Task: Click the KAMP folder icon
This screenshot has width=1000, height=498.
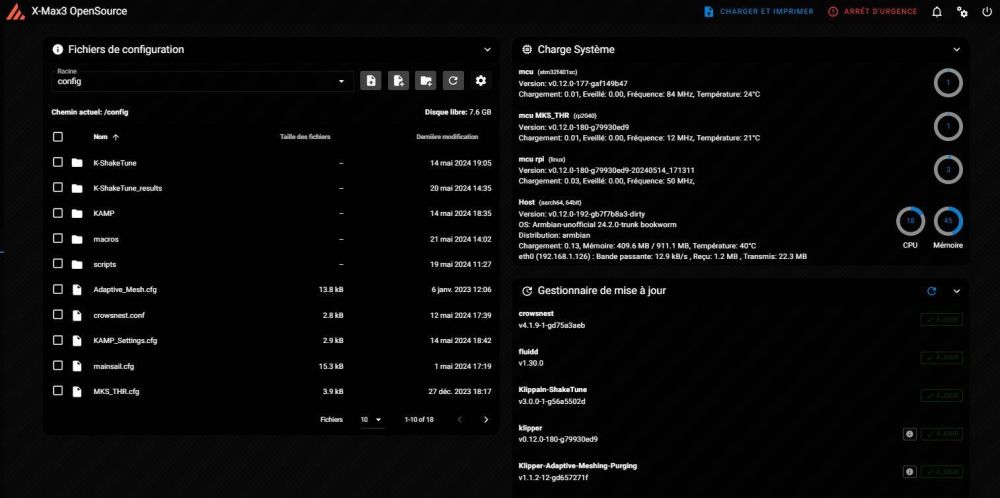Action: tap(77, 214)
